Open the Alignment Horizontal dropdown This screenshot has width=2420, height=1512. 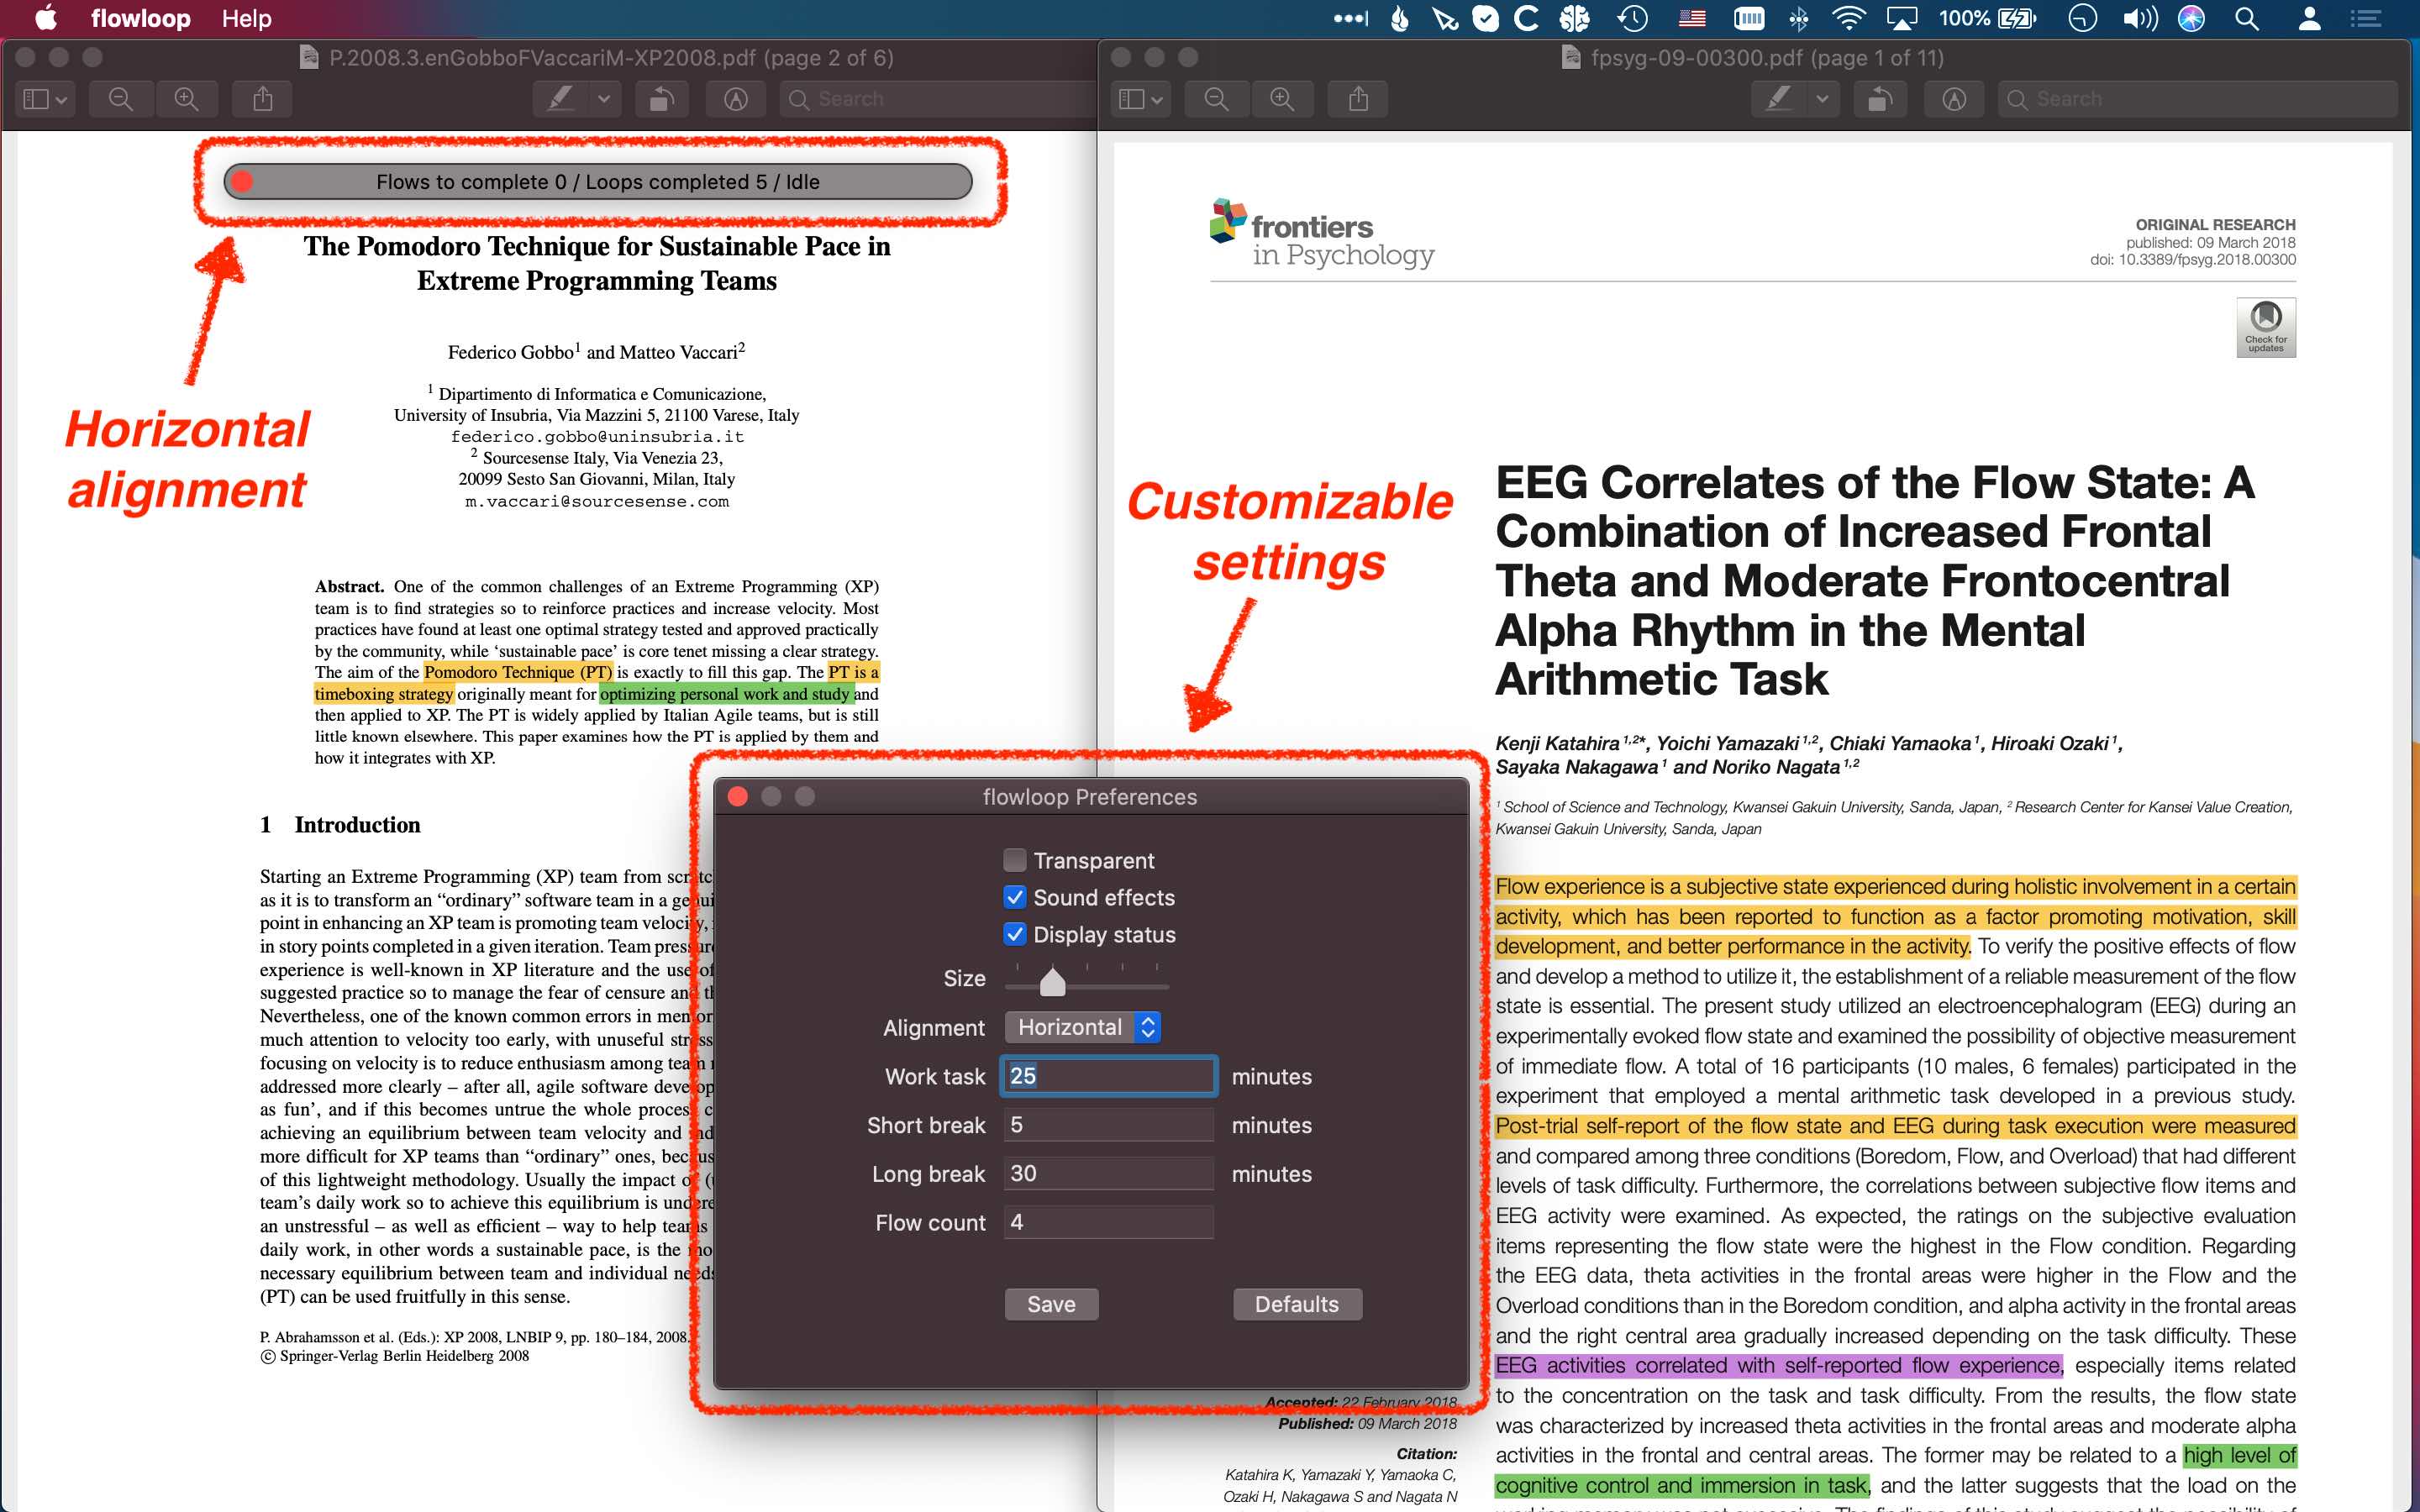1082,1027
